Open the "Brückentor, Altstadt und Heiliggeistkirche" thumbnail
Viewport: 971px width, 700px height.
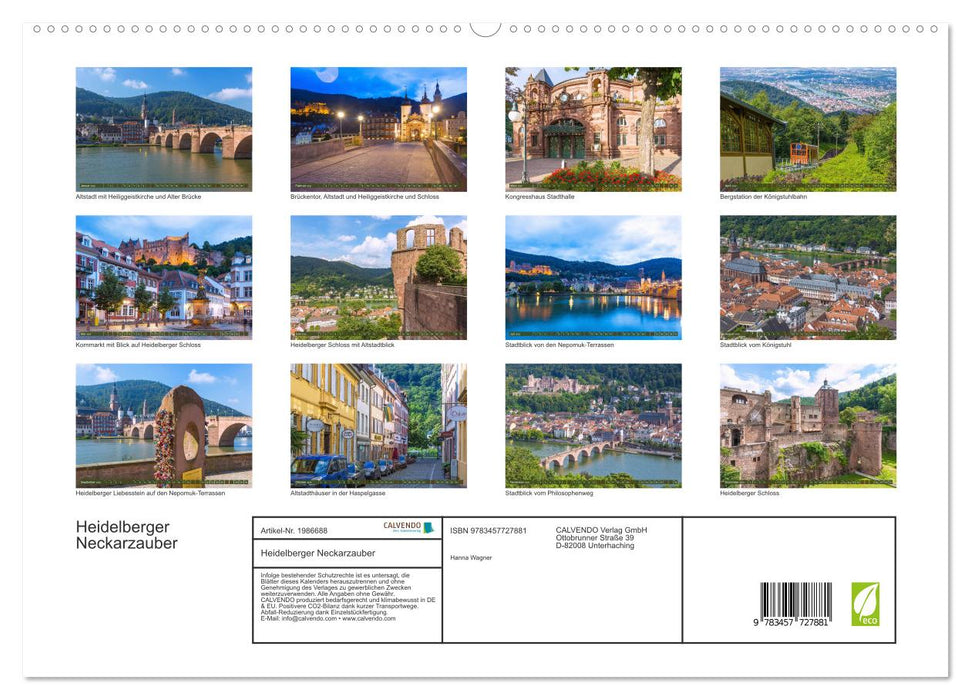[378, 128]
